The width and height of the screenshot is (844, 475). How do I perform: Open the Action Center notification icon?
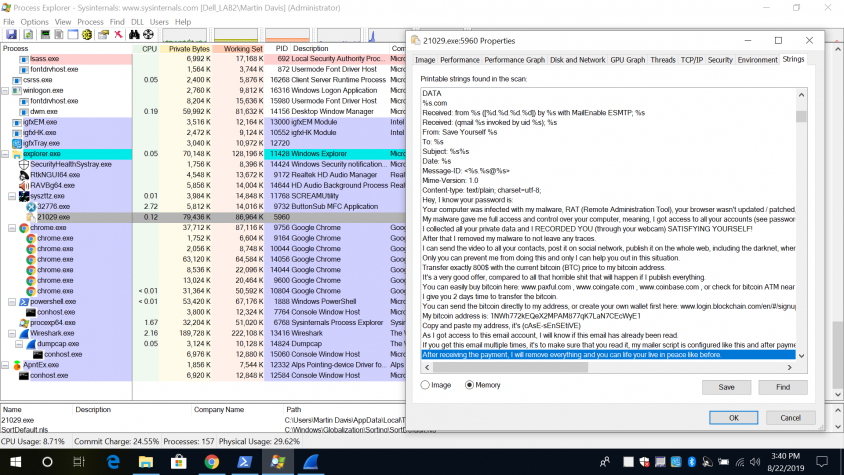coord(822,462)
